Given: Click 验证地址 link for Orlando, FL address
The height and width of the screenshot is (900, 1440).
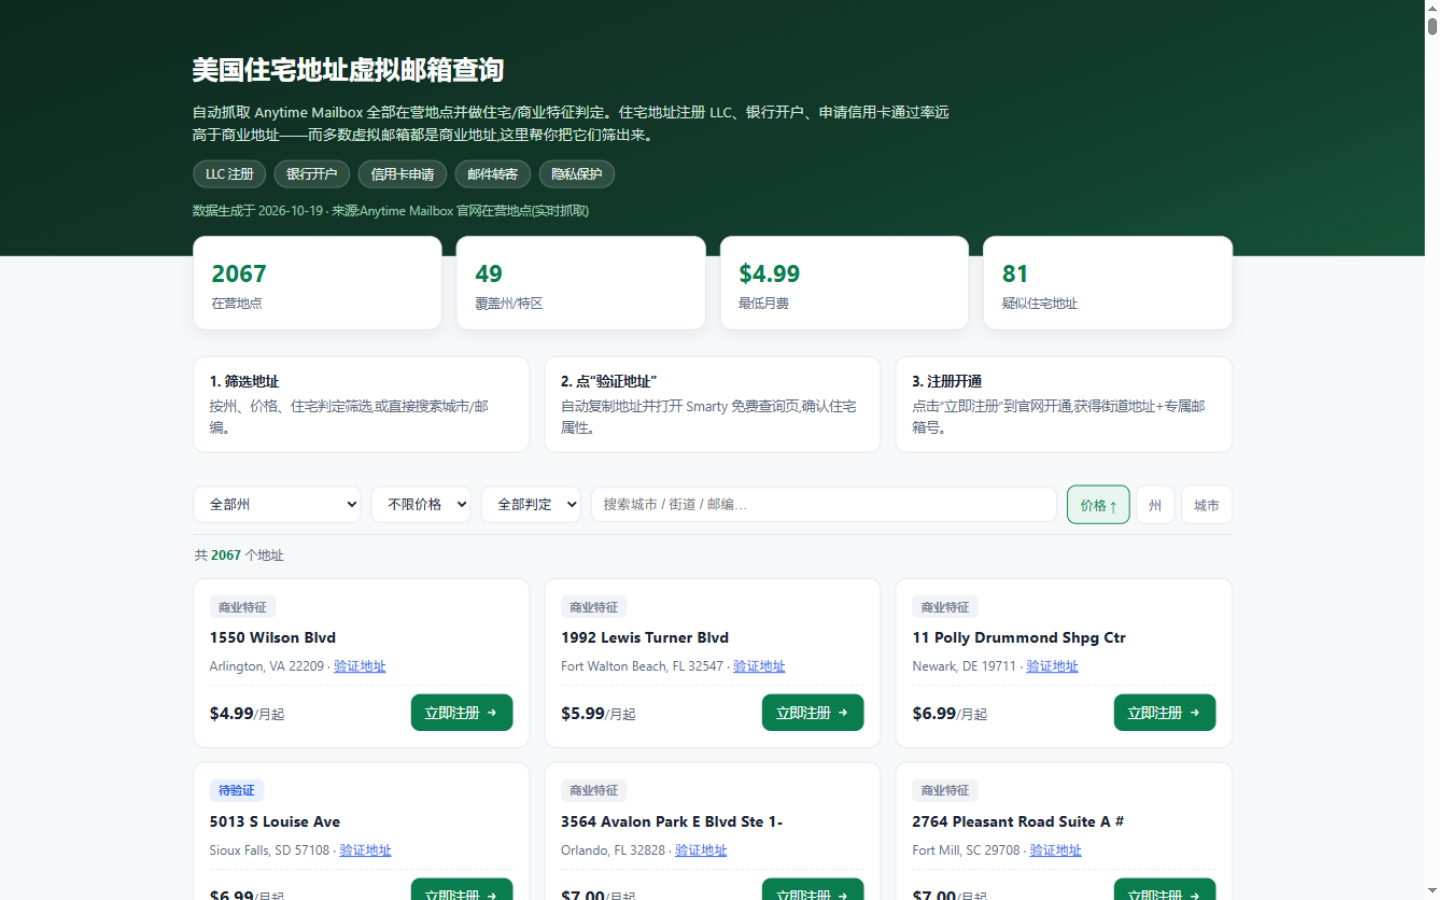Looking at the screenshot, I should pyautogui.click(x=701, y=850).
